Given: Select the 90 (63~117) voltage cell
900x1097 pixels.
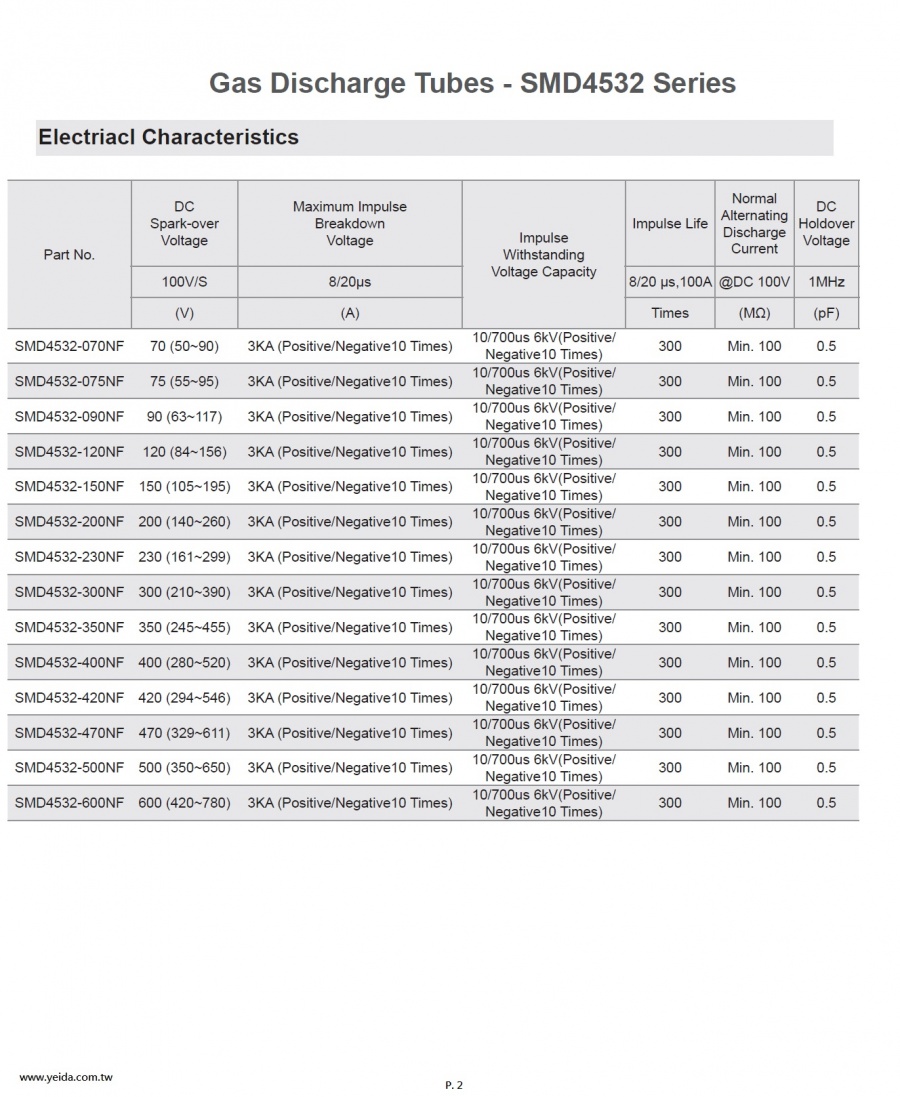Looking at the screenshot, I should click(x=184, y=417).
